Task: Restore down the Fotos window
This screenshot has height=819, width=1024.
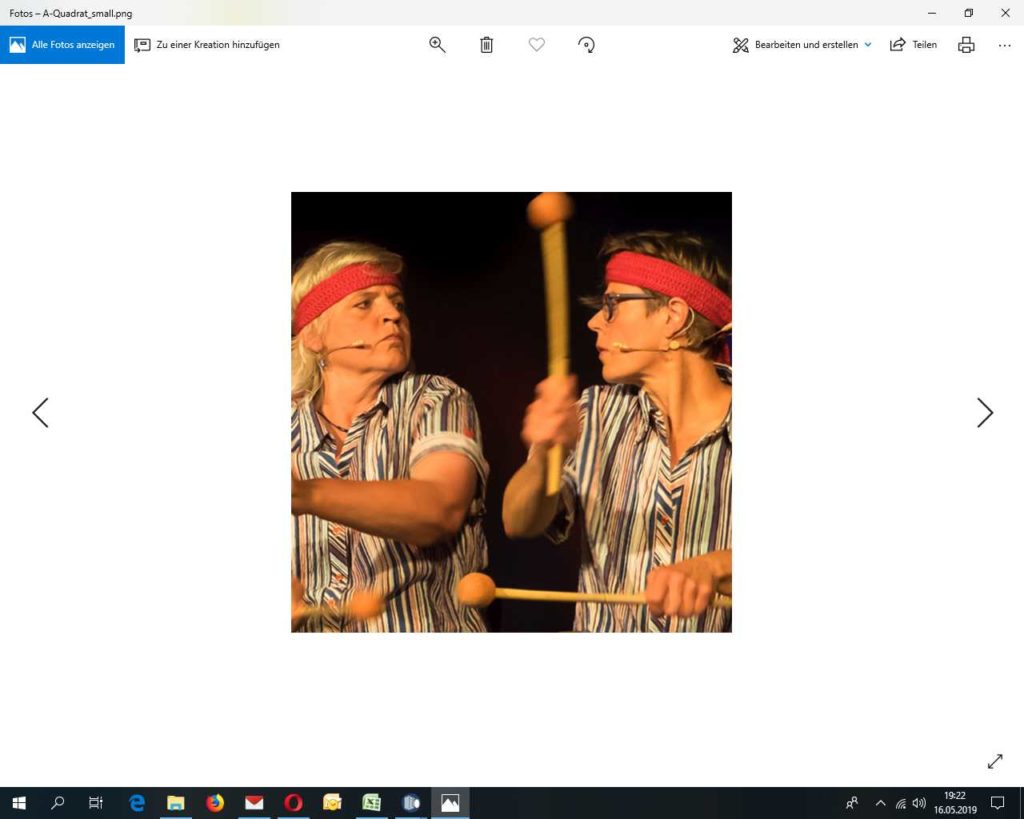Action: click(x=968, y=13)
